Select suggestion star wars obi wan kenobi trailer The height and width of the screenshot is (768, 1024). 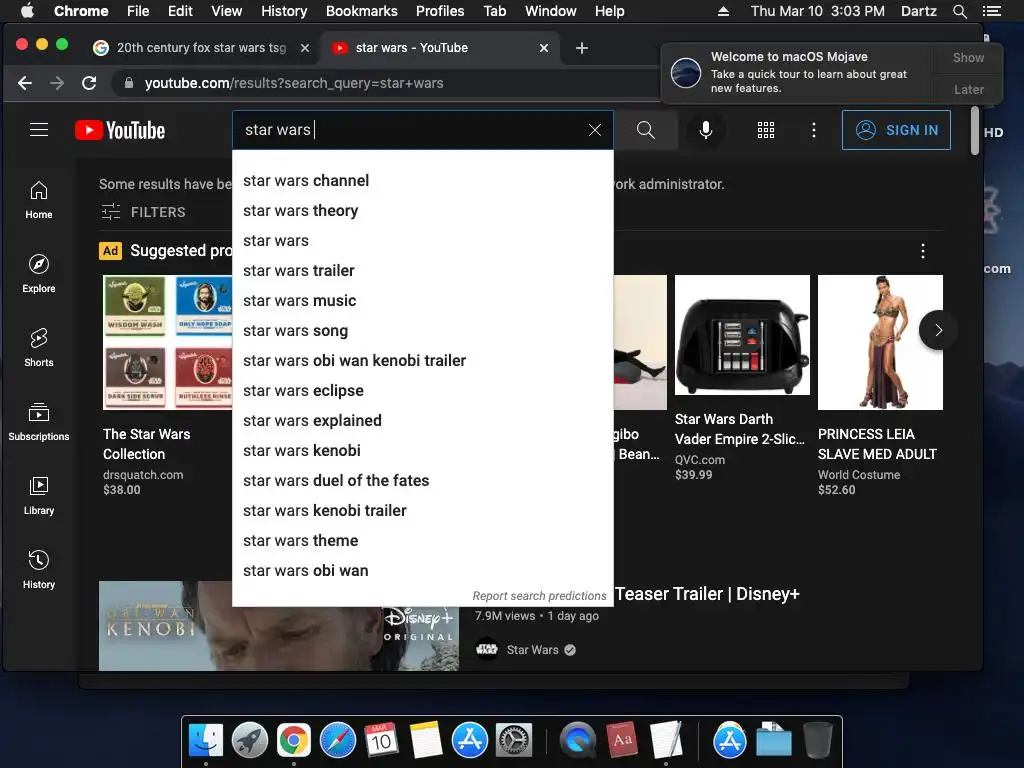pyautogui.click(x=423, y=360)
